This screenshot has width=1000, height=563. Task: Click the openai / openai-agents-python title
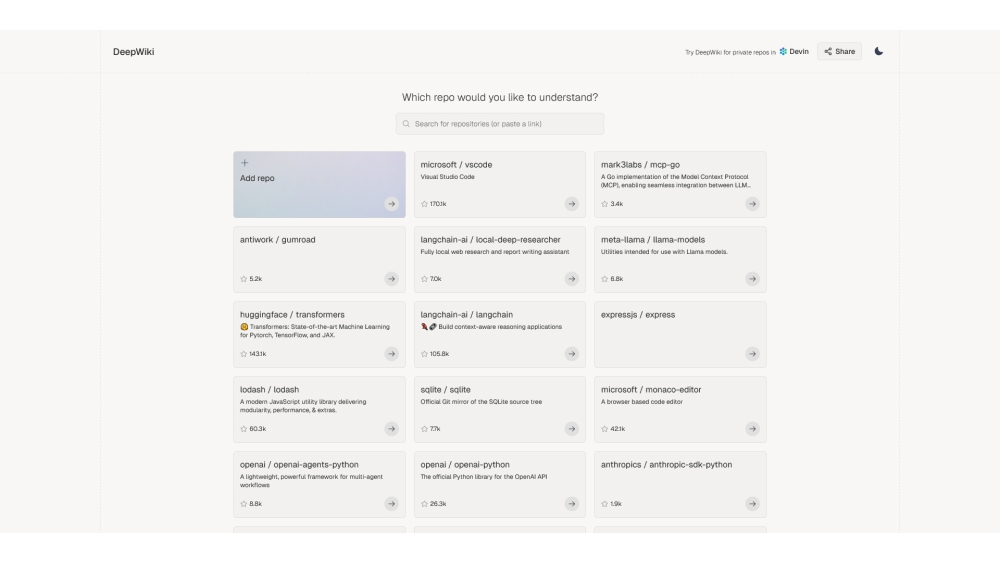(x=299, y=465)
